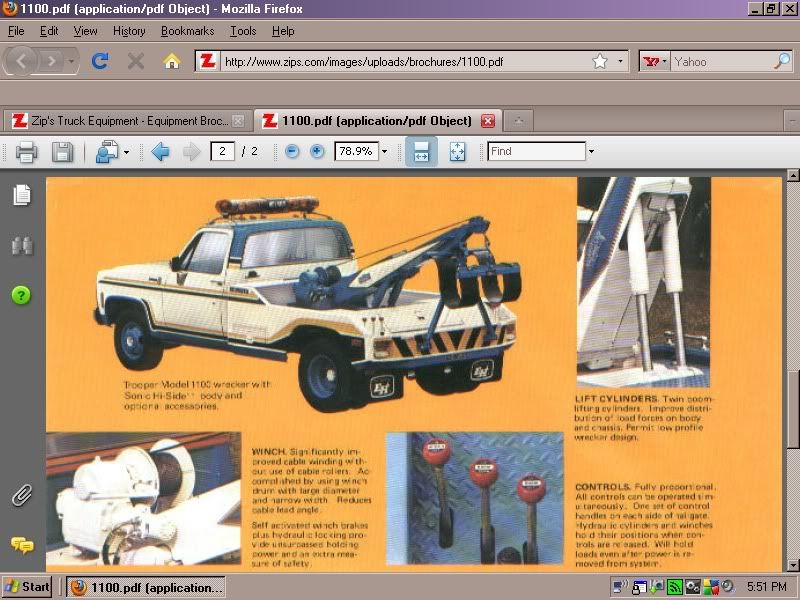This screenshot has width=800, height=600.
Task: Expand the zoom percentage dropdown
Action: [x=384, y=152]
